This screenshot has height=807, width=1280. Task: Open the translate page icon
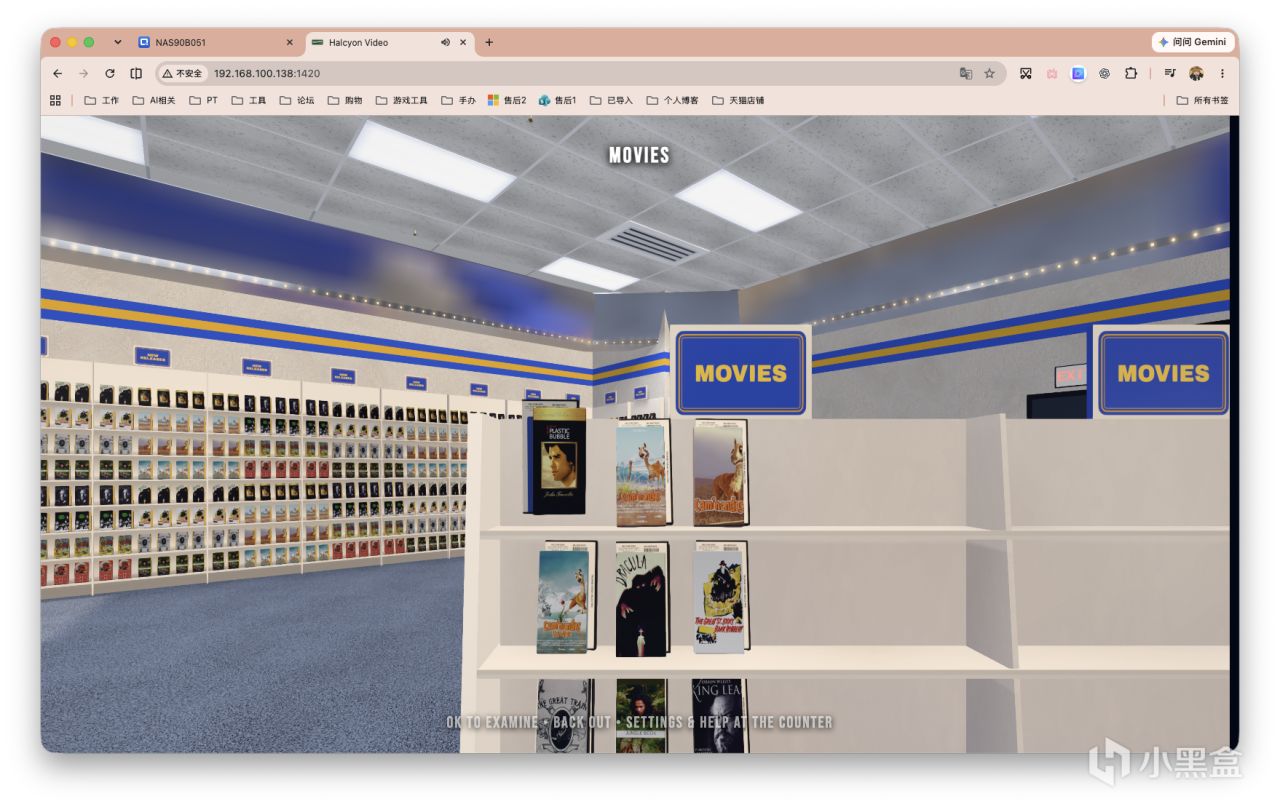[966, 73]
